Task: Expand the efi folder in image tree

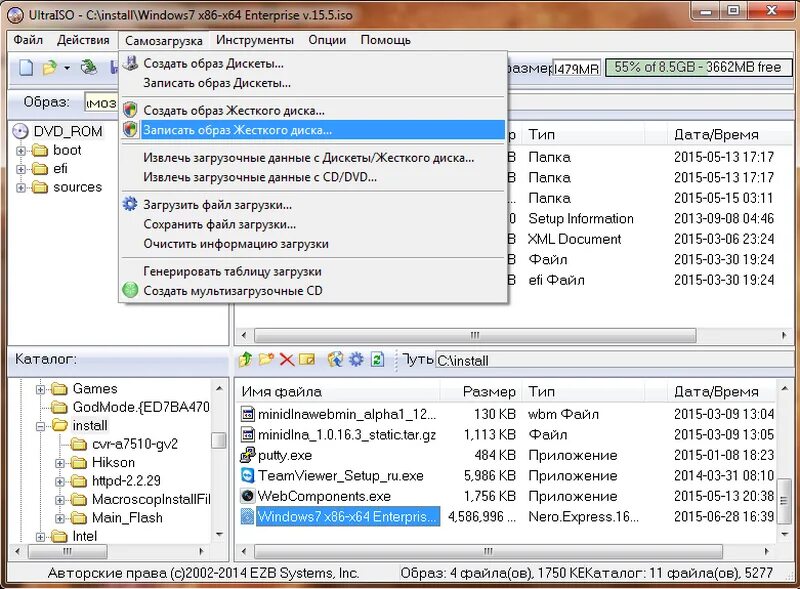Action: click(21, 169)
